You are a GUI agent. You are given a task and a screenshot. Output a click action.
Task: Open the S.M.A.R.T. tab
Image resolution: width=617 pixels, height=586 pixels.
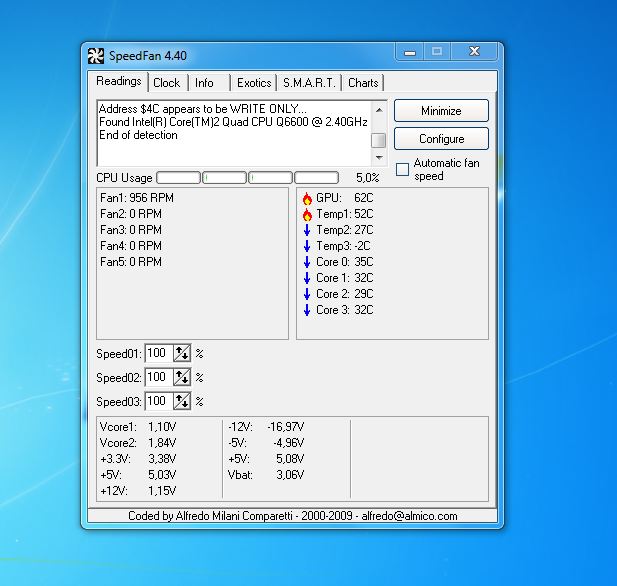[x=309, y=83]
